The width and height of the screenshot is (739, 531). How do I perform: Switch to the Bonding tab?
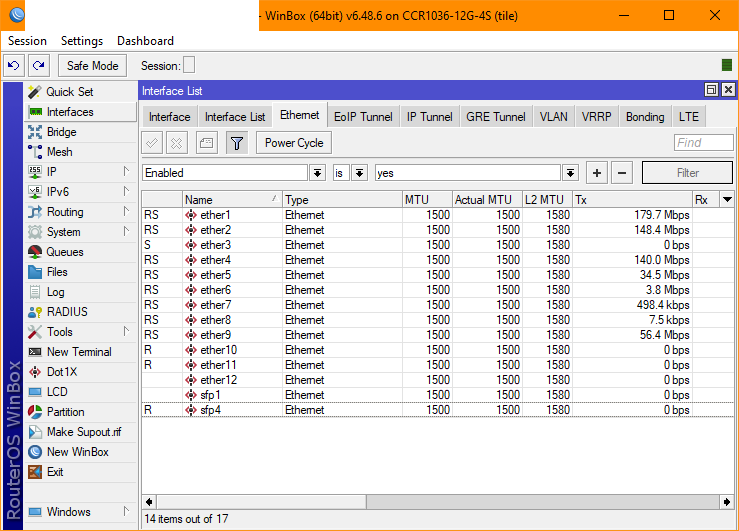[x=645, y=117]
